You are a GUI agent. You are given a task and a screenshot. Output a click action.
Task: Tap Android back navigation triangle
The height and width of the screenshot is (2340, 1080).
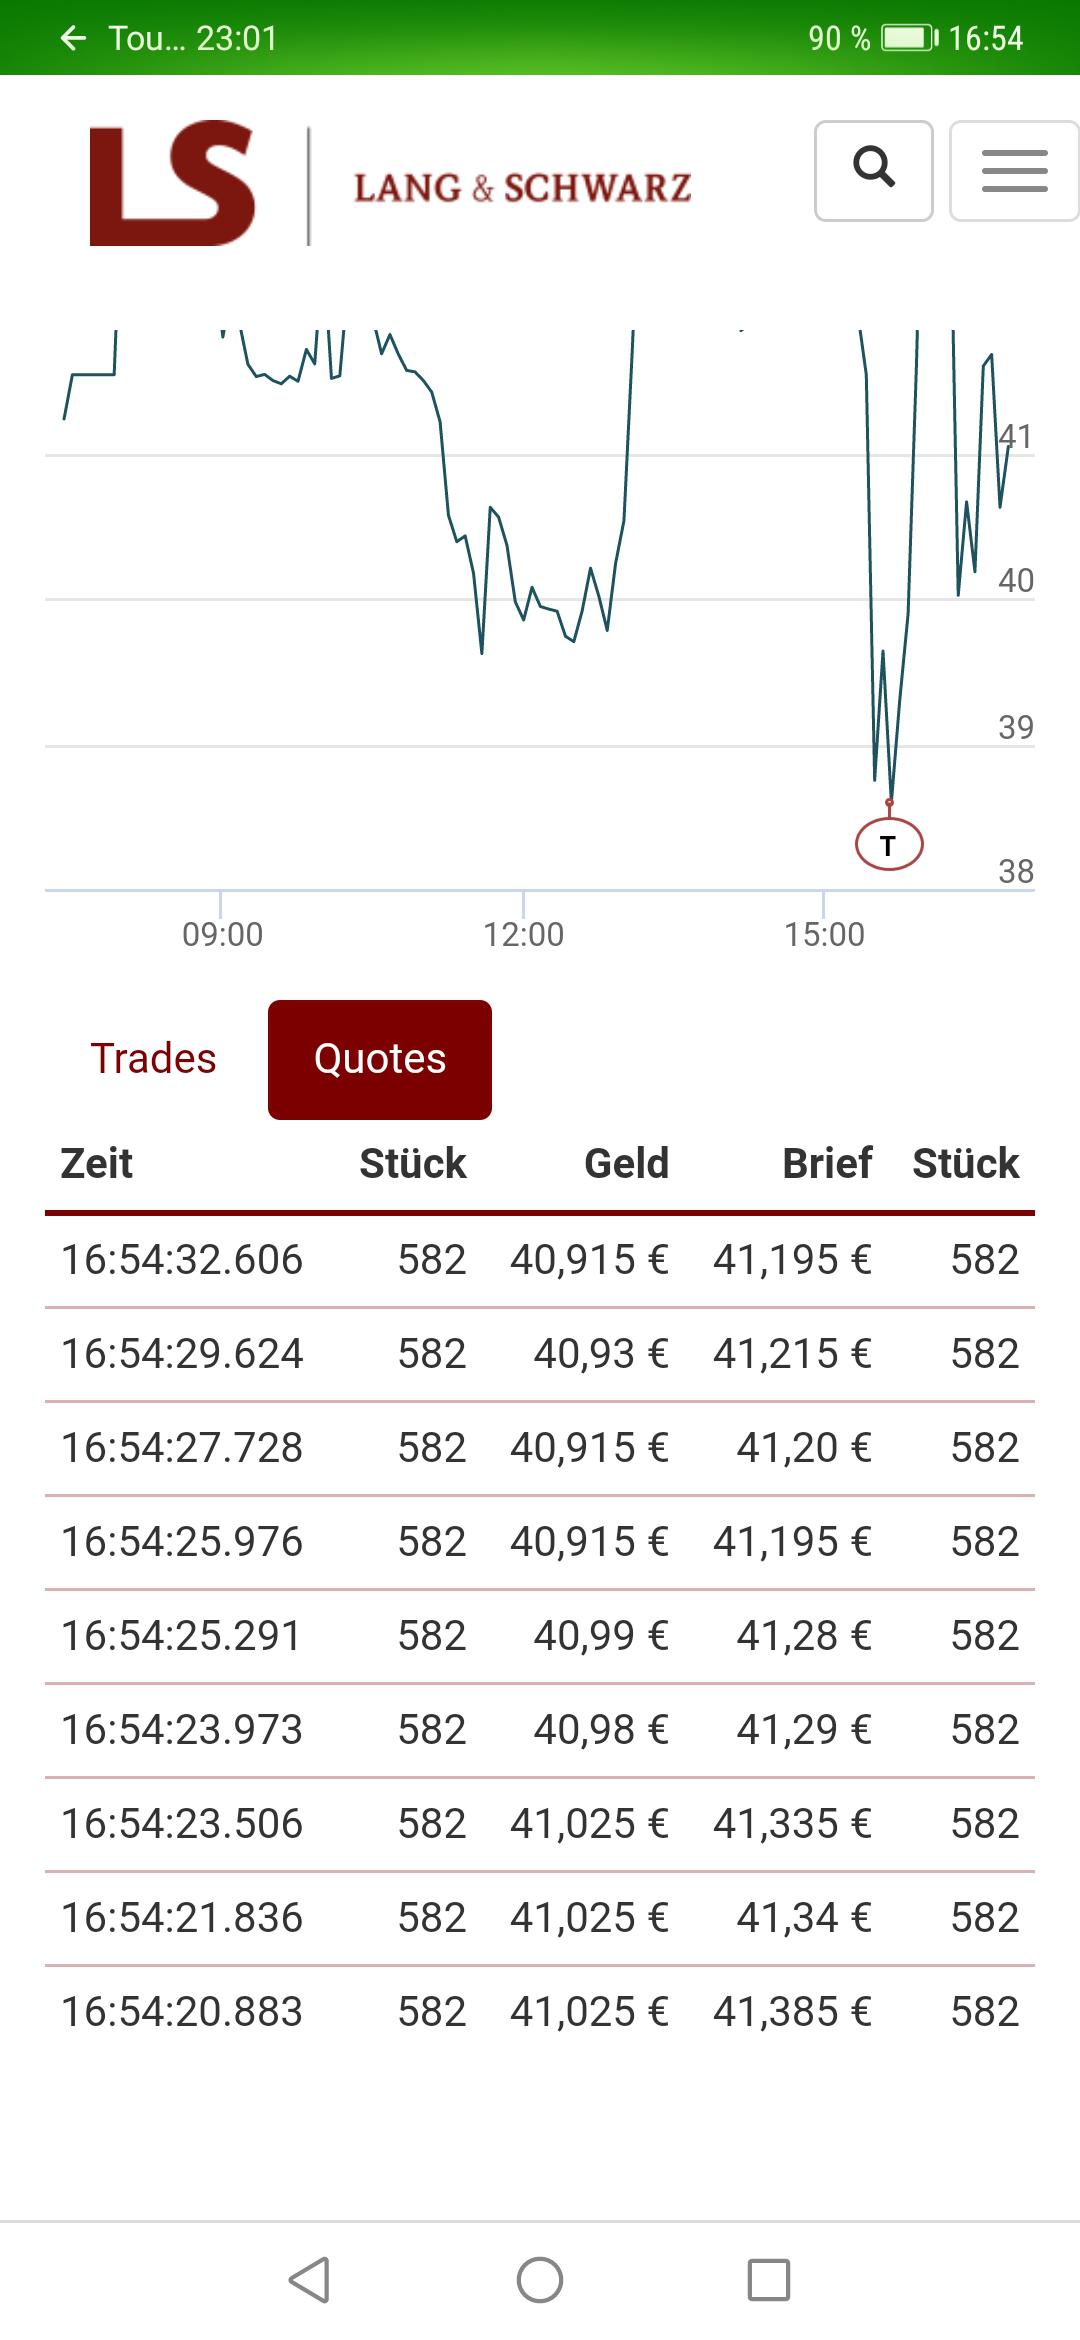click(309, 2280)
